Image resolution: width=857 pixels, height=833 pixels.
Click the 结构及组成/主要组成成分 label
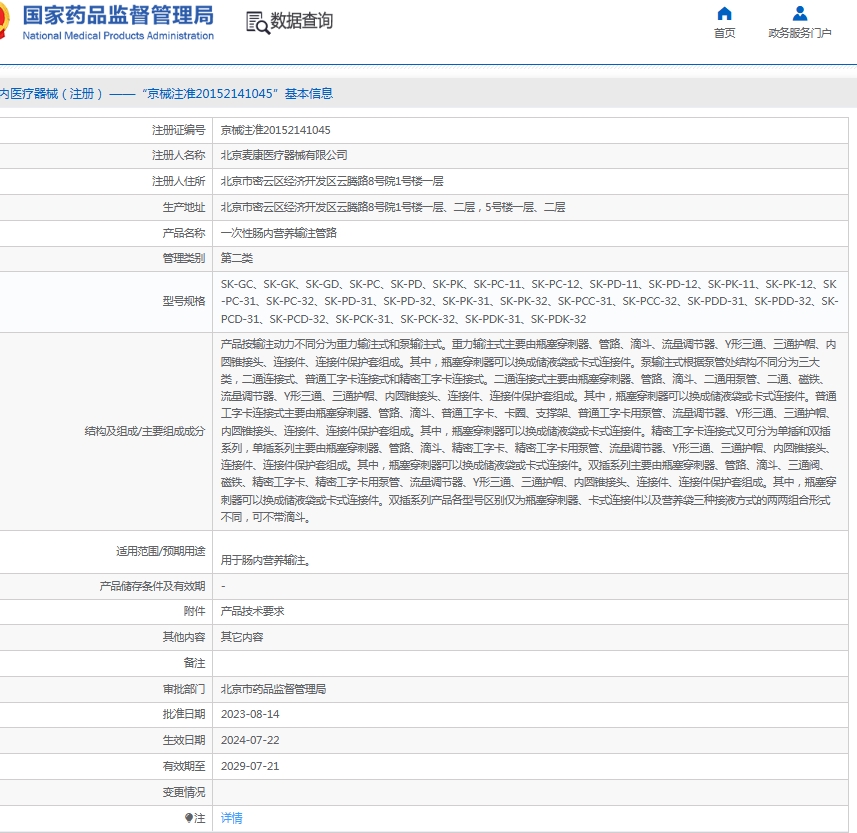point(145,431)
